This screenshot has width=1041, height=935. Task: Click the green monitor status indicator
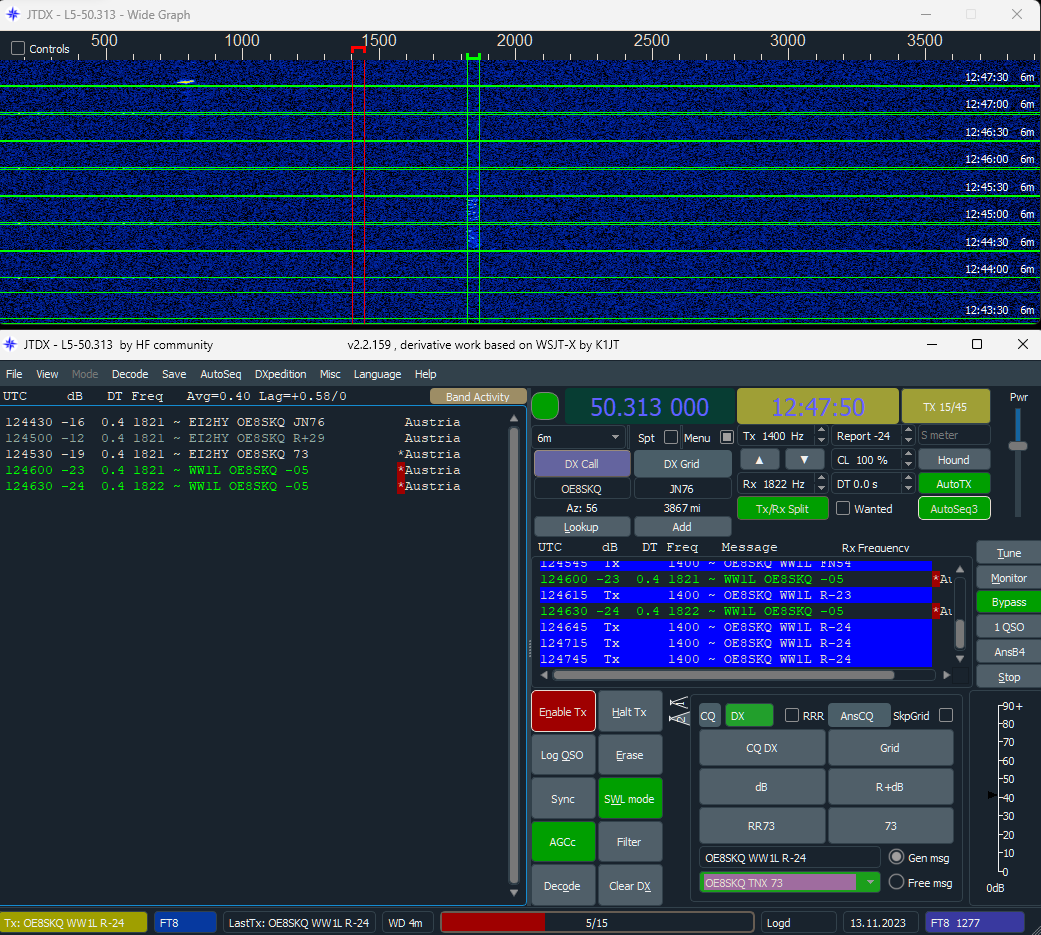(545, 406)
